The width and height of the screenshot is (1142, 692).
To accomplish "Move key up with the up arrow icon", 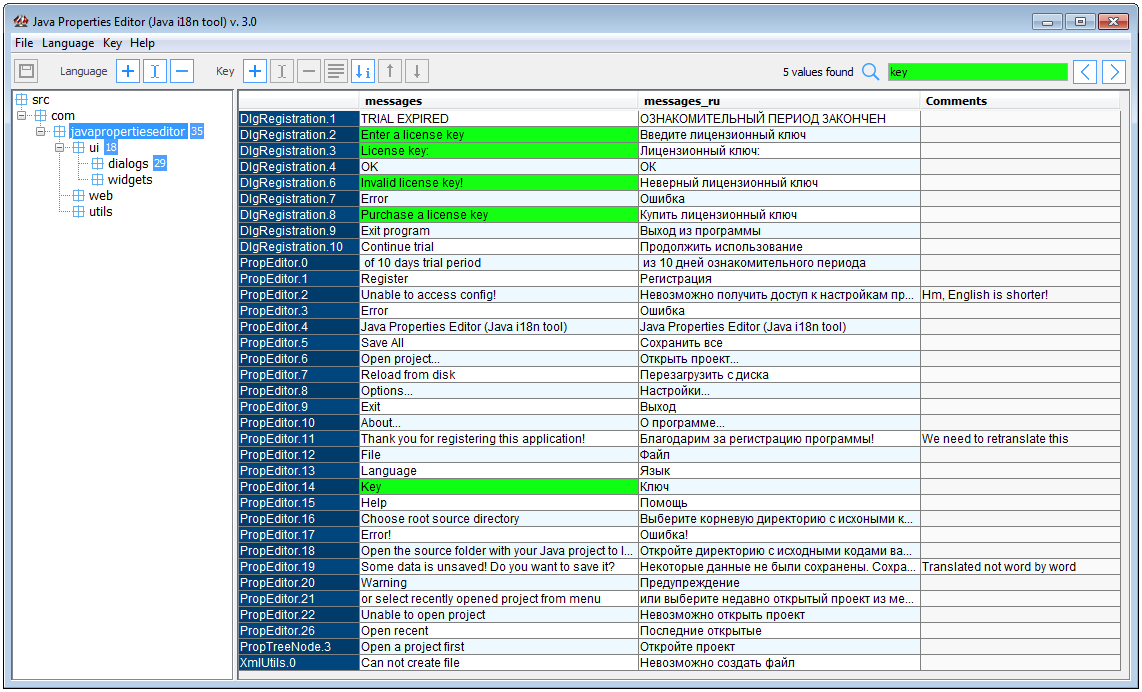I will click(x=390, y=71).
